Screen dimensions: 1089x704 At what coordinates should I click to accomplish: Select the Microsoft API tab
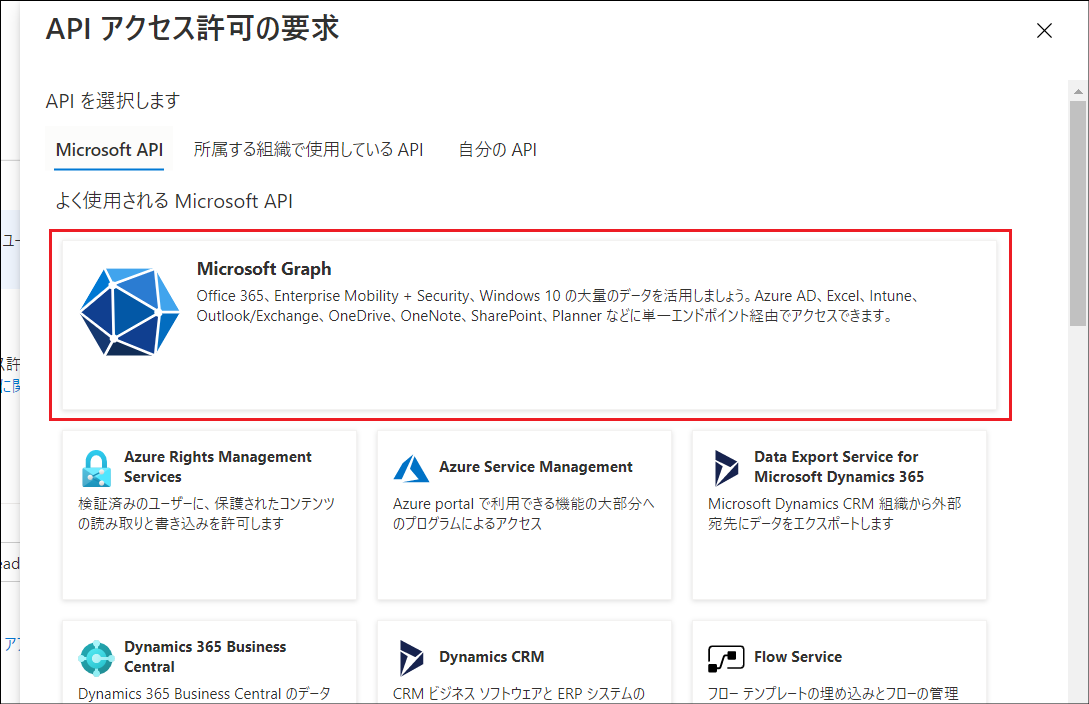click(x=108, y=150)
